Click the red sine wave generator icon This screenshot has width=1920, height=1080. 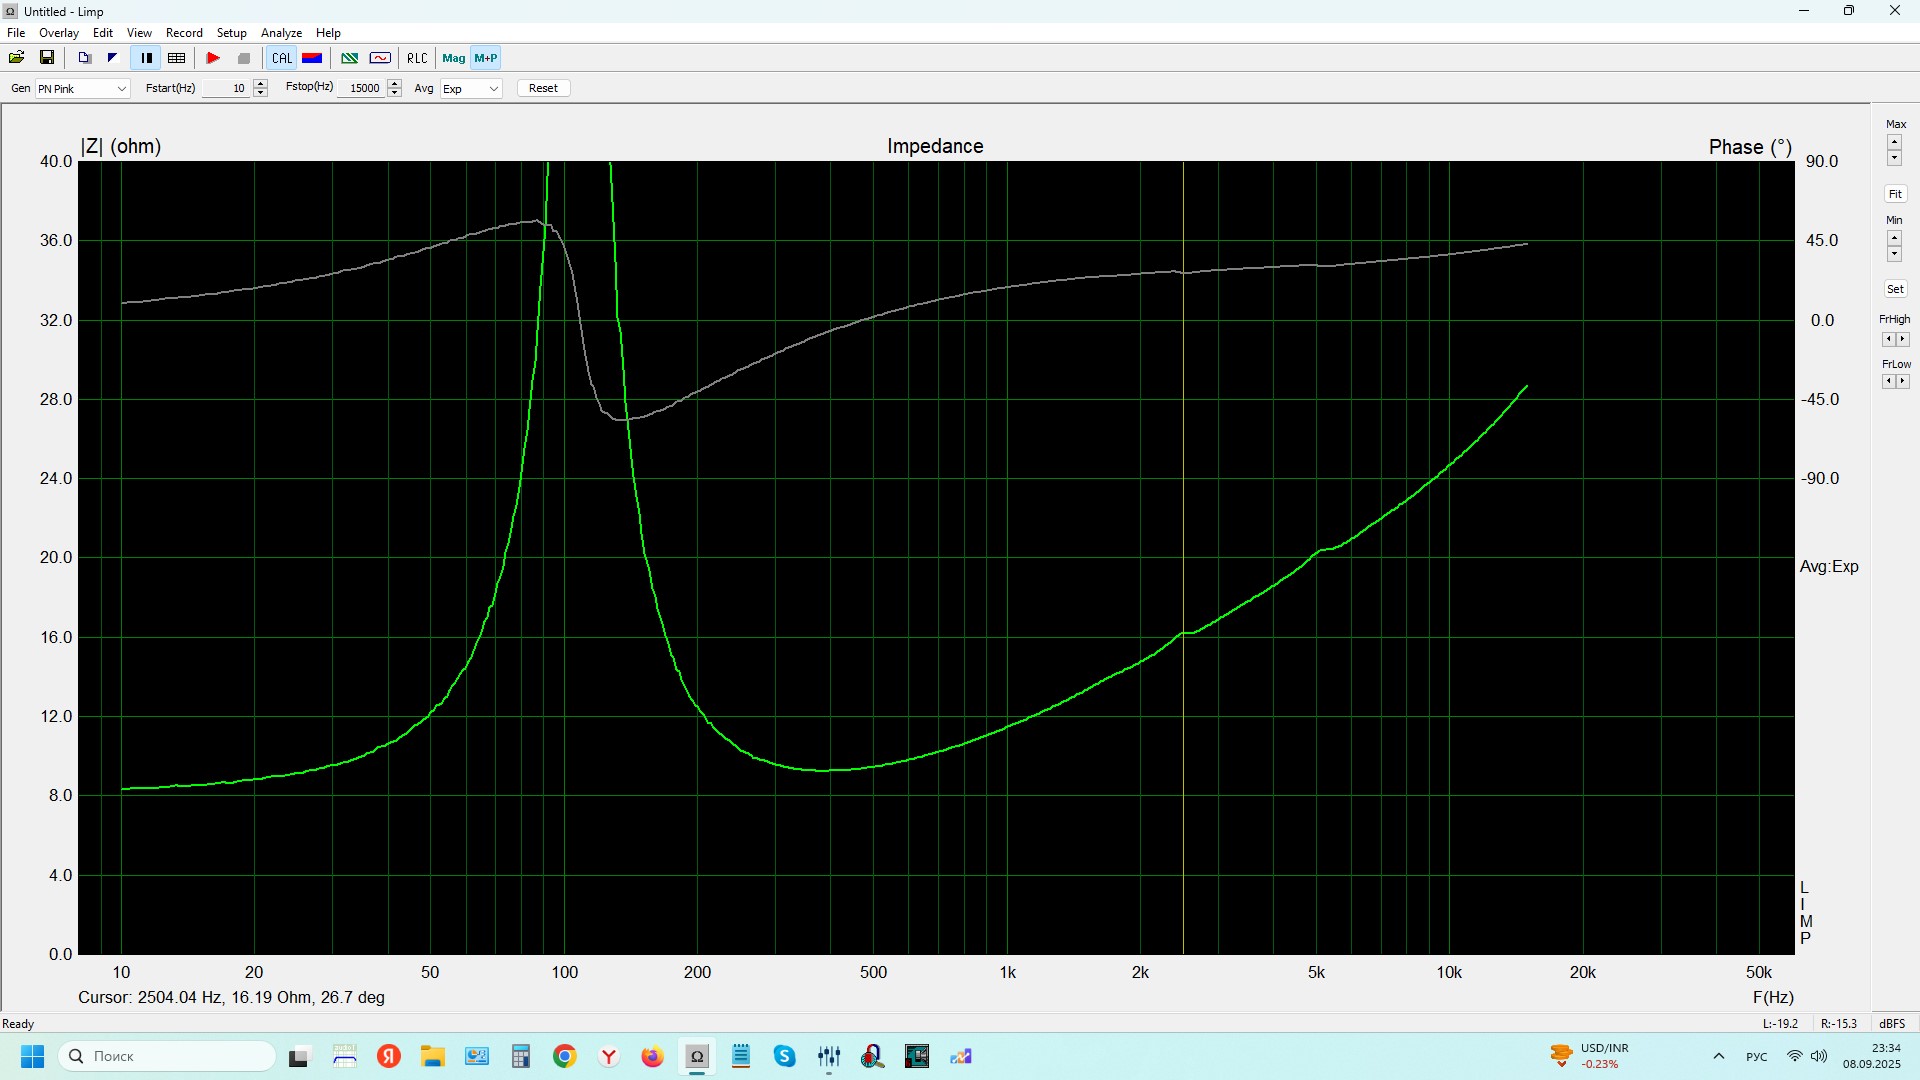380,58
